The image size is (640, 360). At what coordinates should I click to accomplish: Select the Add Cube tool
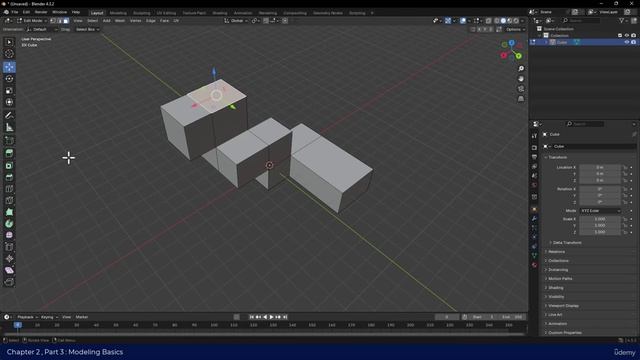pos(9,141)
